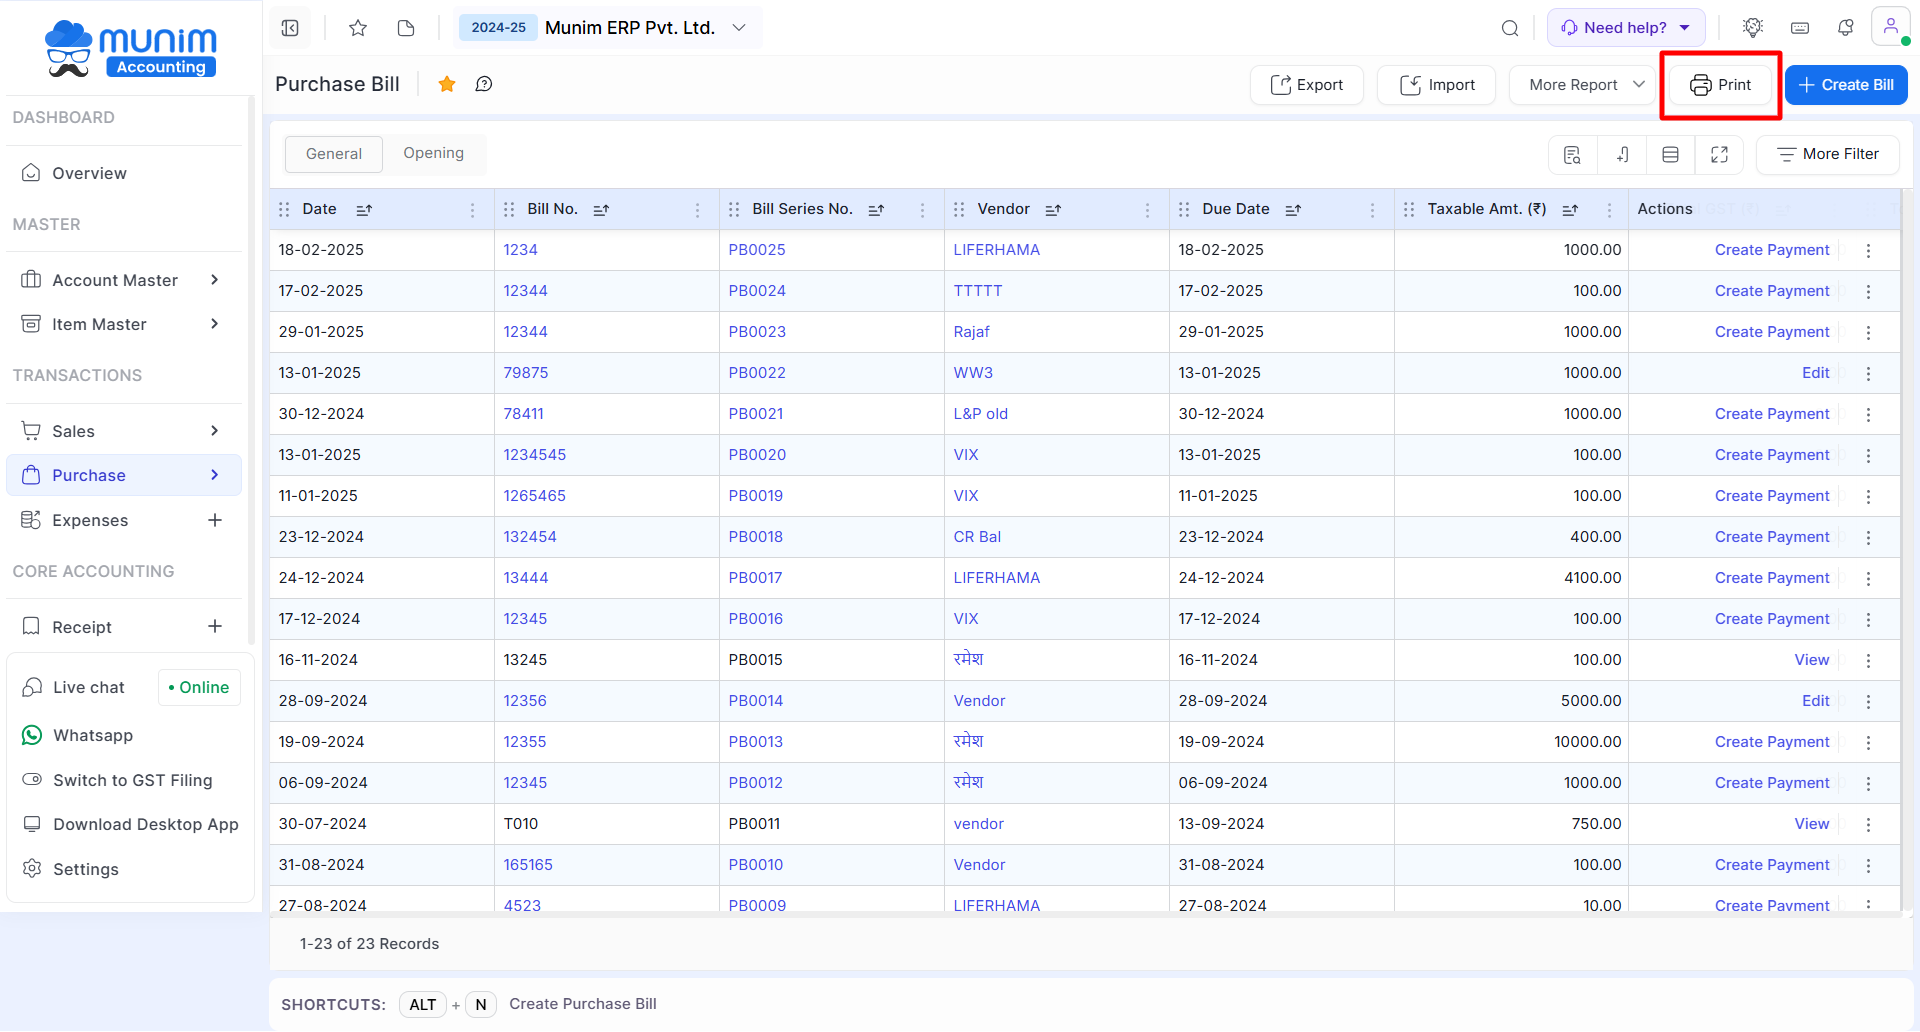
Task: Click the Print button
Action: [x=1720, y=85]
